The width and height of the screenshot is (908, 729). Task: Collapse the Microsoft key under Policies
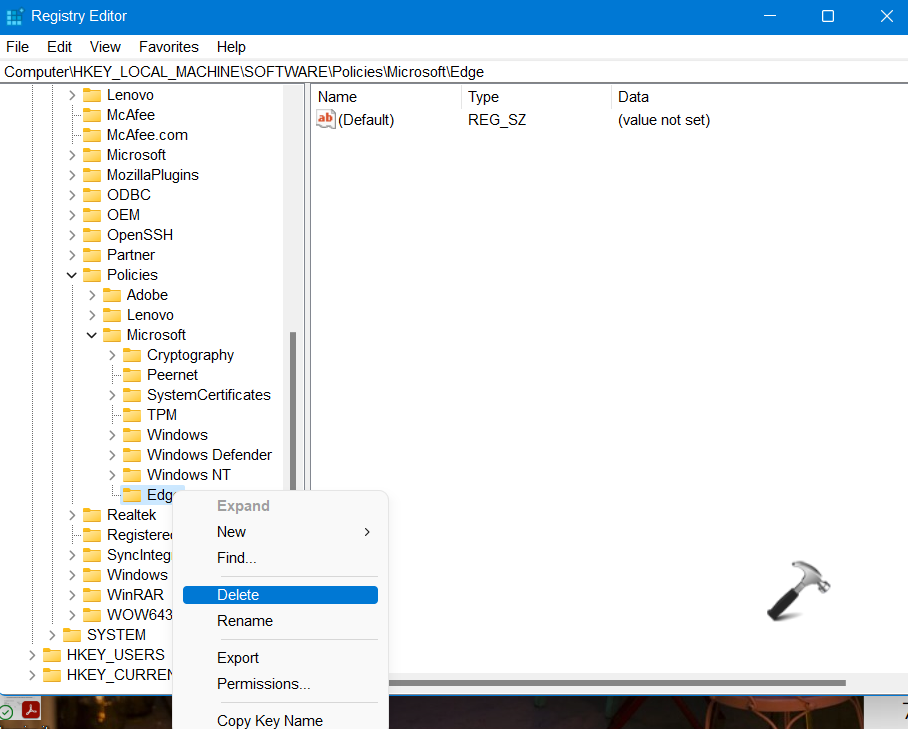tap(91, 334)
